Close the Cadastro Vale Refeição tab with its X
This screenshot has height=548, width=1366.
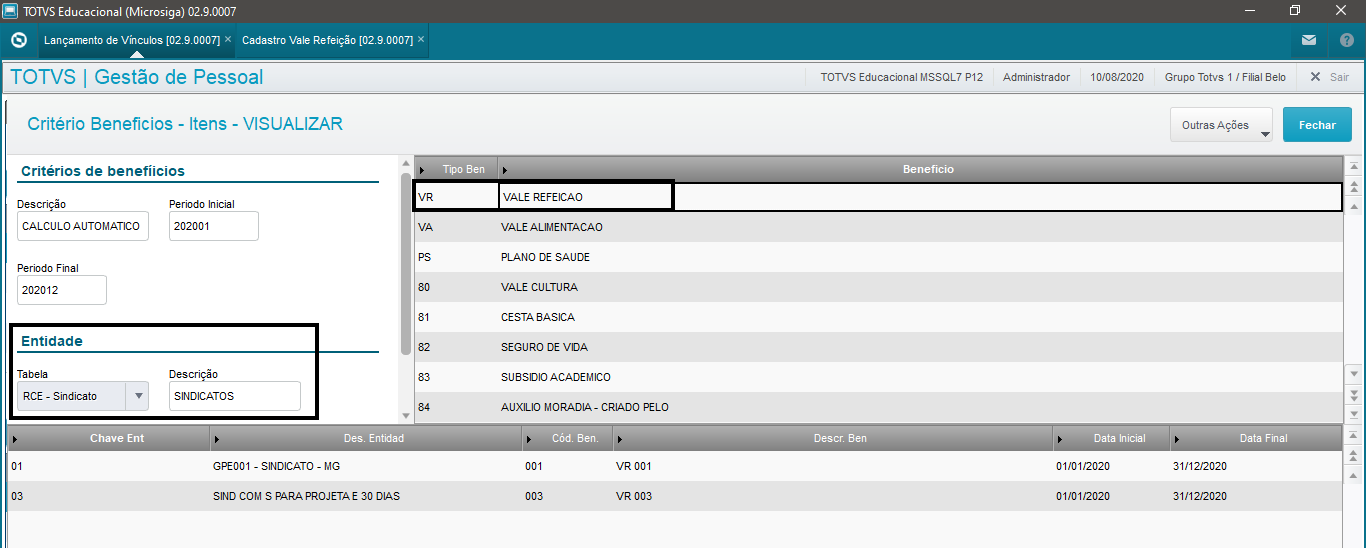click(421, 39)
